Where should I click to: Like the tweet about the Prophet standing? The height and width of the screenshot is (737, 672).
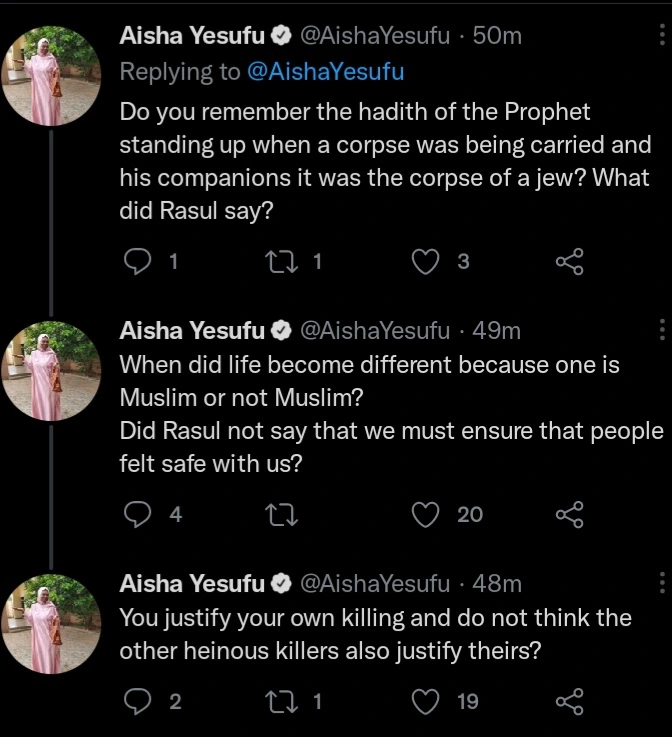tap(427, 262)
